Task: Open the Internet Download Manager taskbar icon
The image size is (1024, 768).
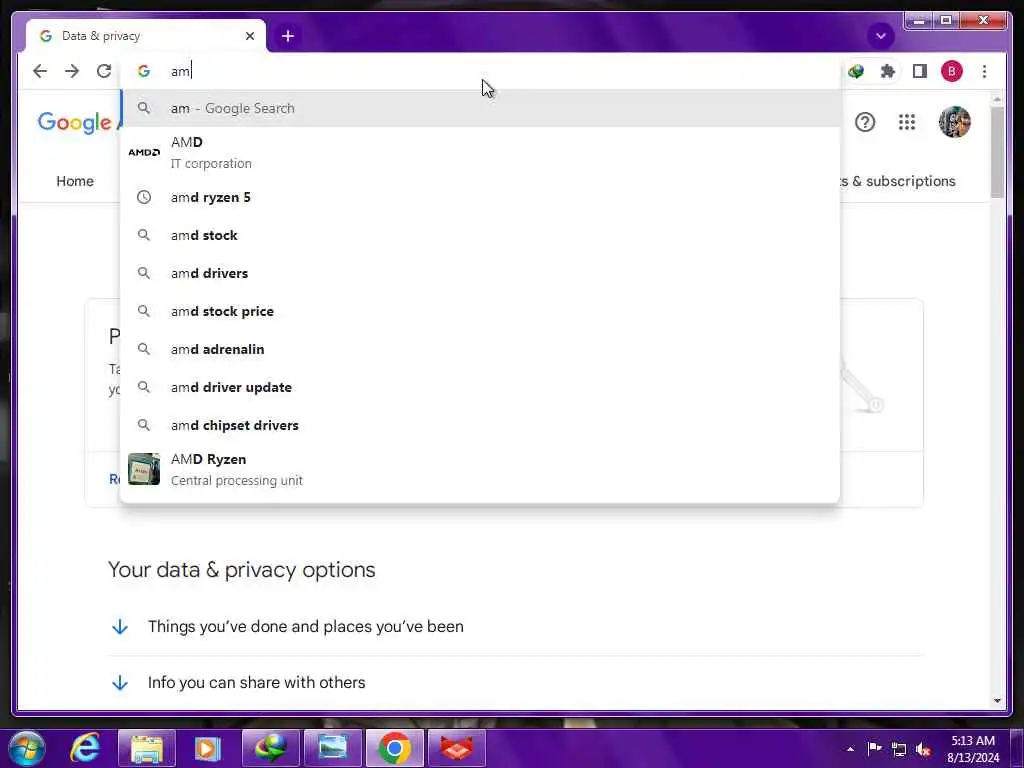Action: pyautogui.click(x=270, y=748)
